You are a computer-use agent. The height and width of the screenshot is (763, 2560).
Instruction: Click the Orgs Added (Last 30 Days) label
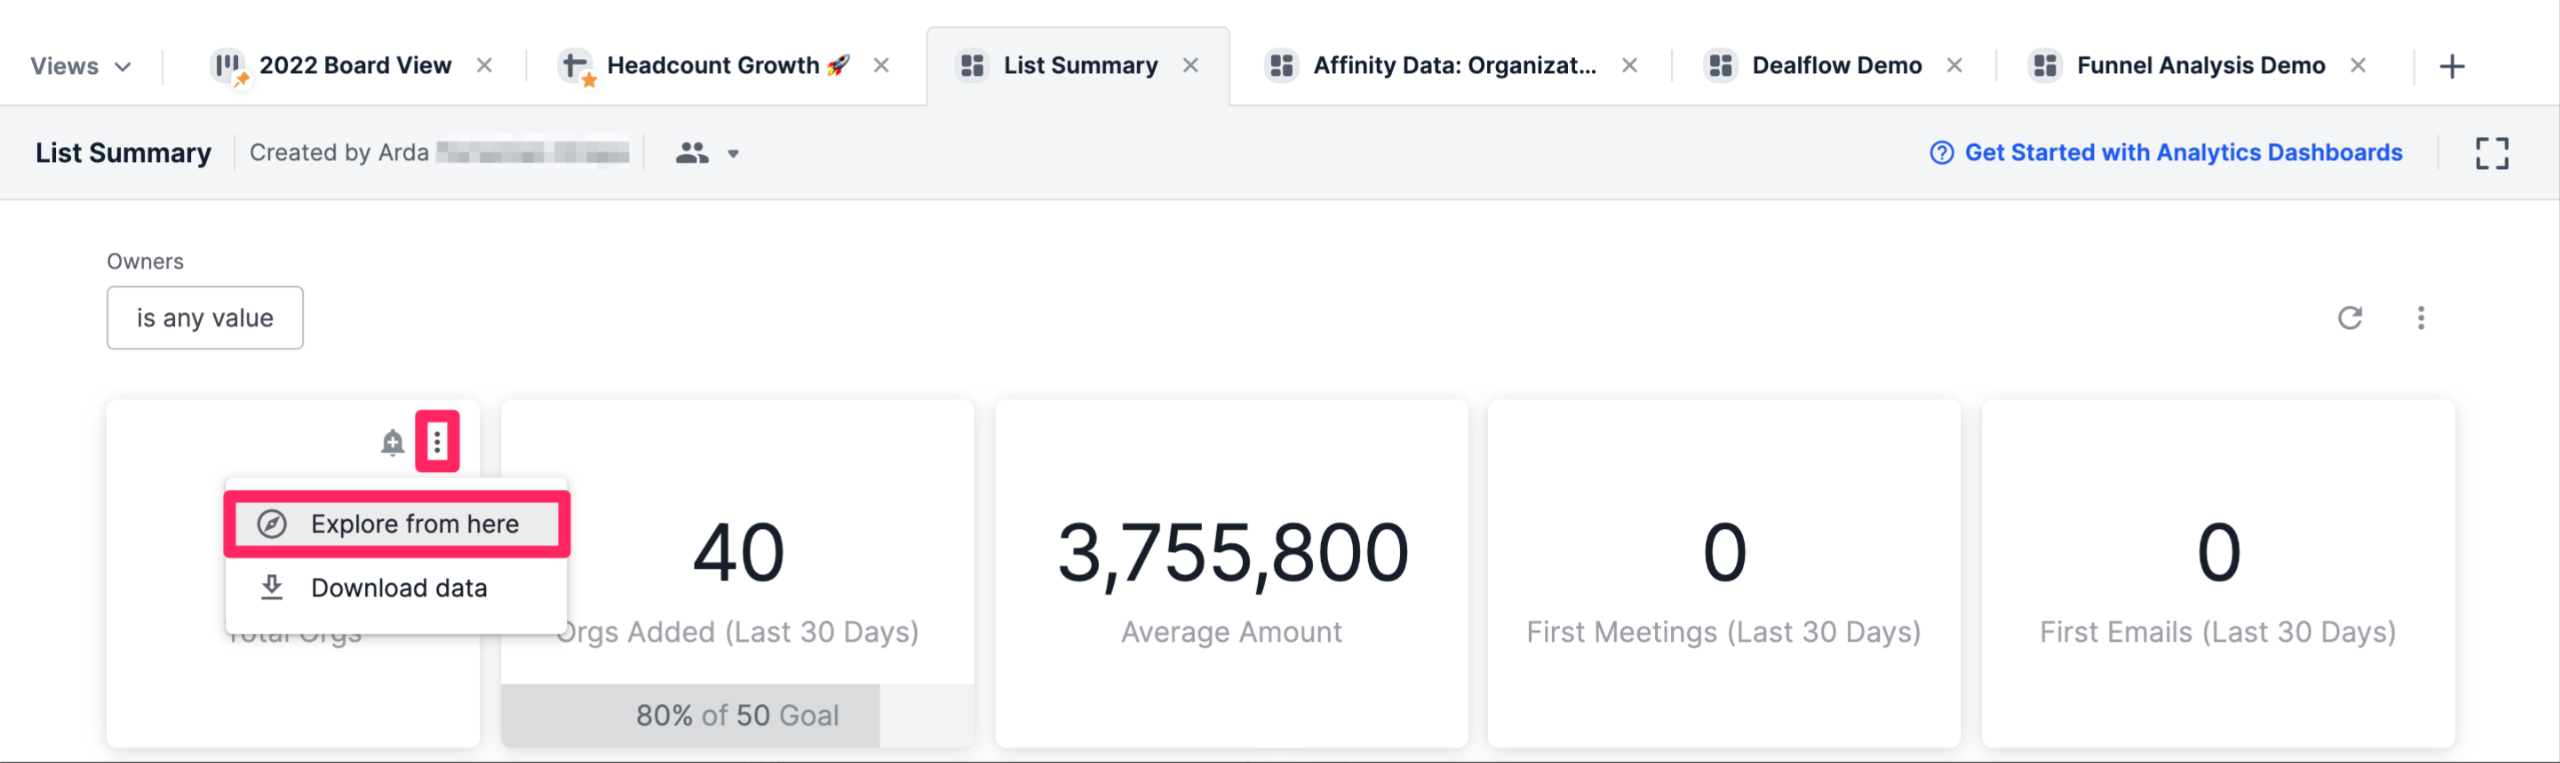[x=738, y=632]
